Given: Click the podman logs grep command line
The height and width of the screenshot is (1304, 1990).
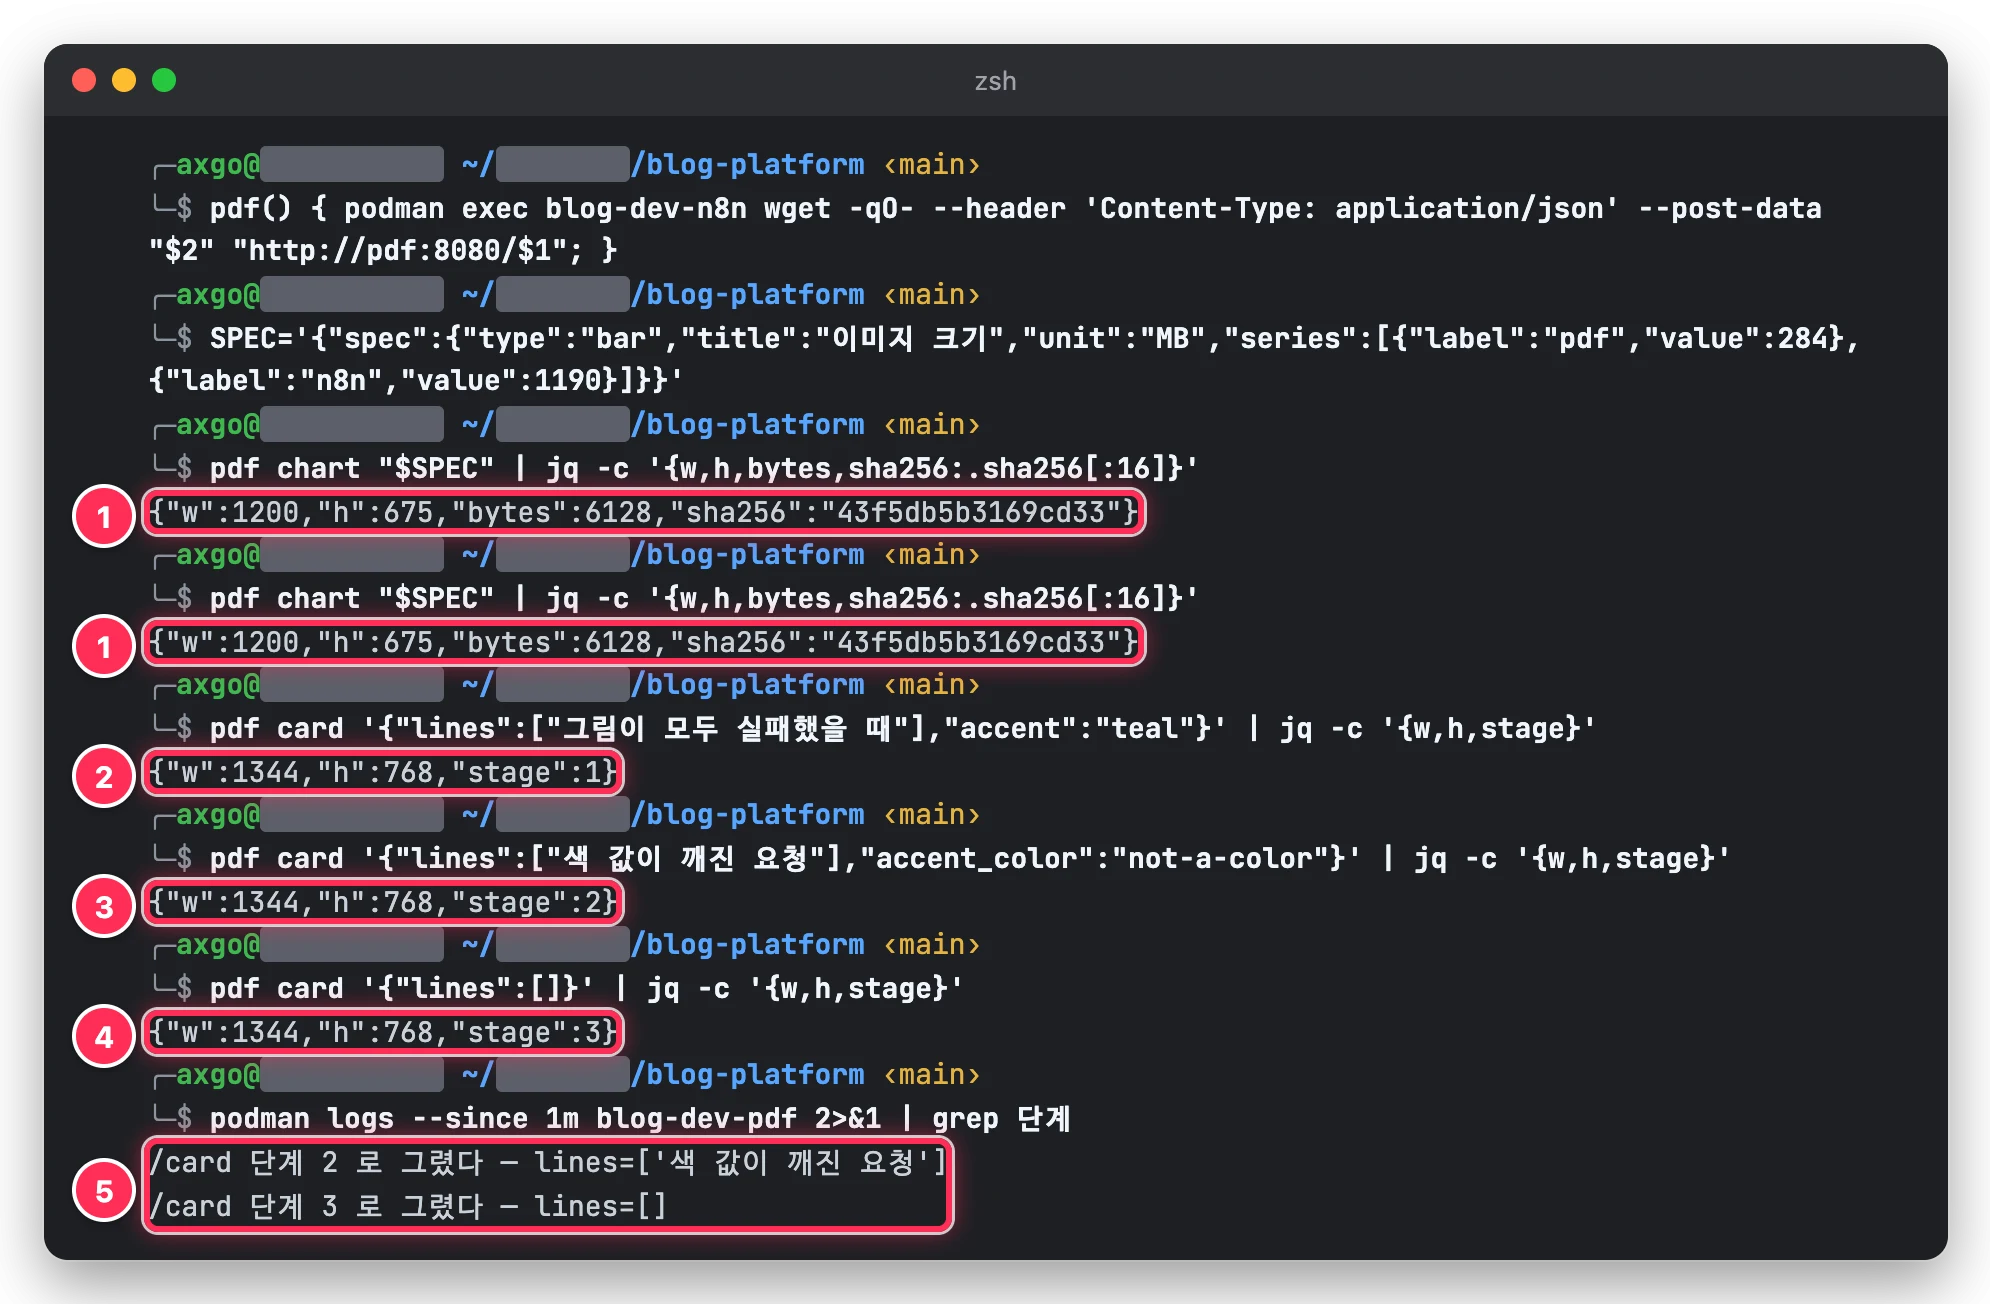Looking at the screenshot, I should [x=640, y=1118].
